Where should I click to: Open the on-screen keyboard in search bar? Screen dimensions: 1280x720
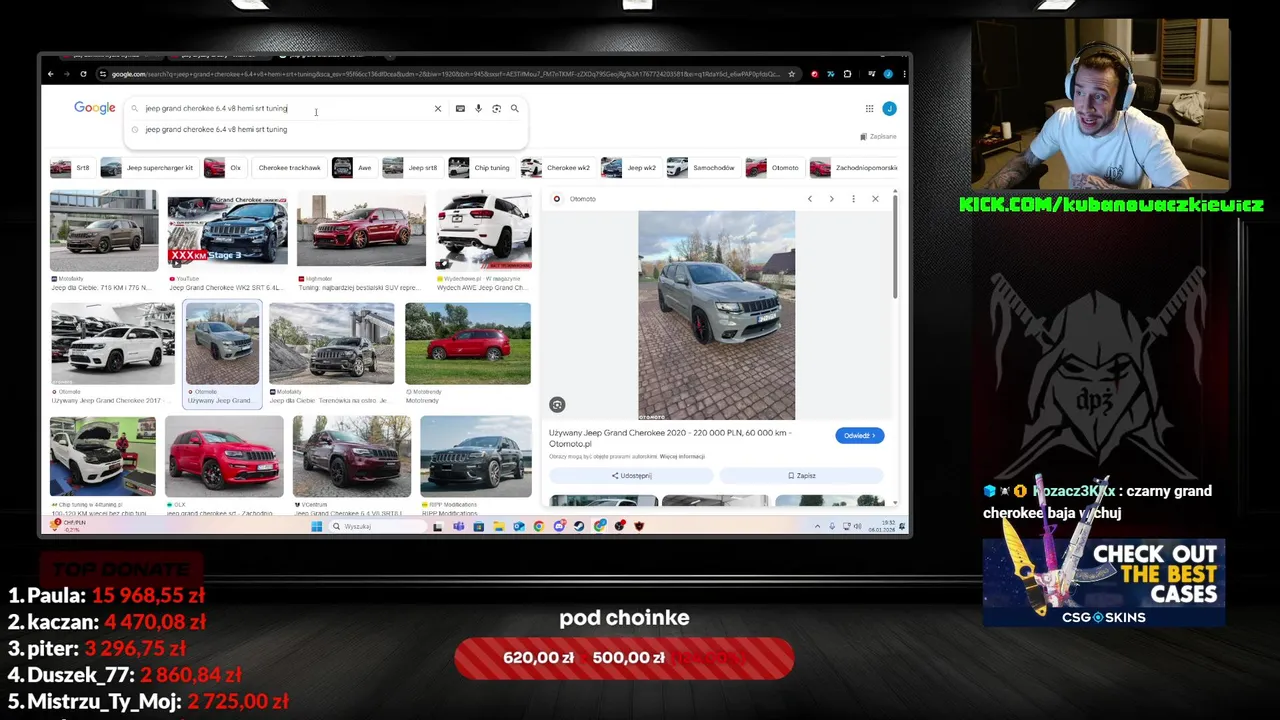click(x=460, y=108)
